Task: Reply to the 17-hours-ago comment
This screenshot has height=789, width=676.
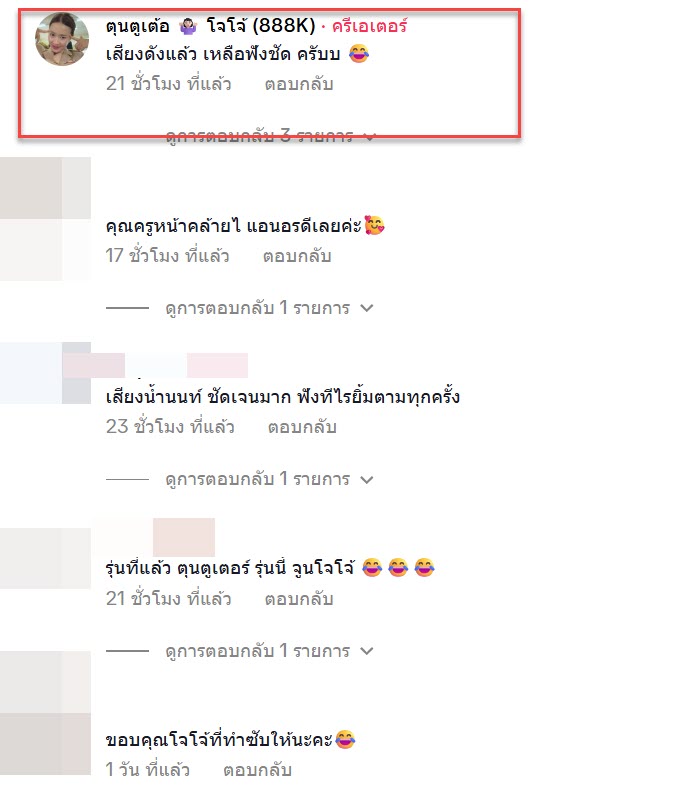Action: tap(297, 256)
